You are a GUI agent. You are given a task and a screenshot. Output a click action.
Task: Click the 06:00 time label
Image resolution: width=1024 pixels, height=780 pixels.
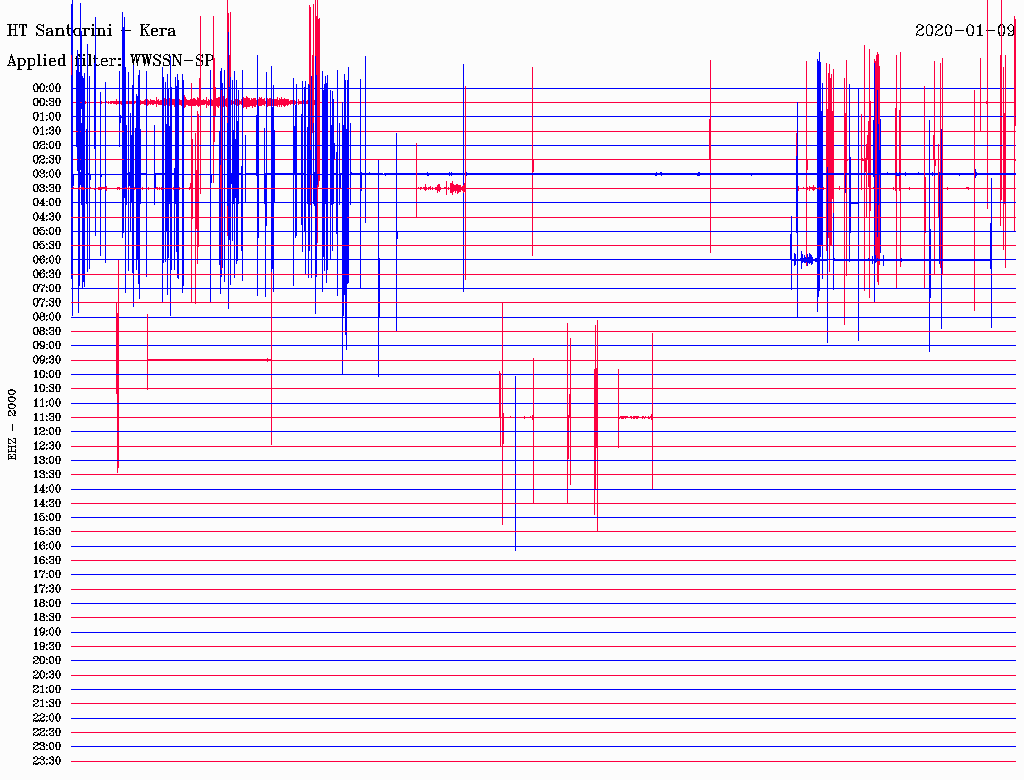[x=47, y=260]
